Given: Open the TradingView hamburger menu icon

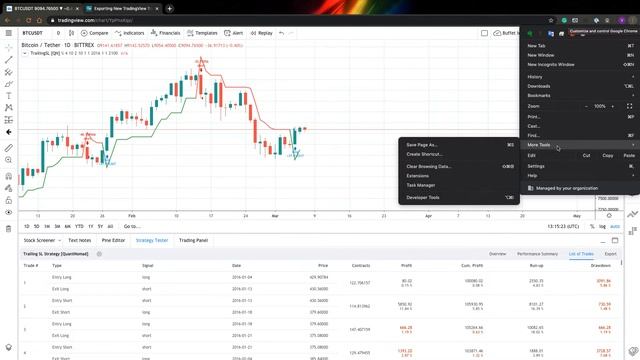Looking at the screenshot, I should click(x=9, y=33).
